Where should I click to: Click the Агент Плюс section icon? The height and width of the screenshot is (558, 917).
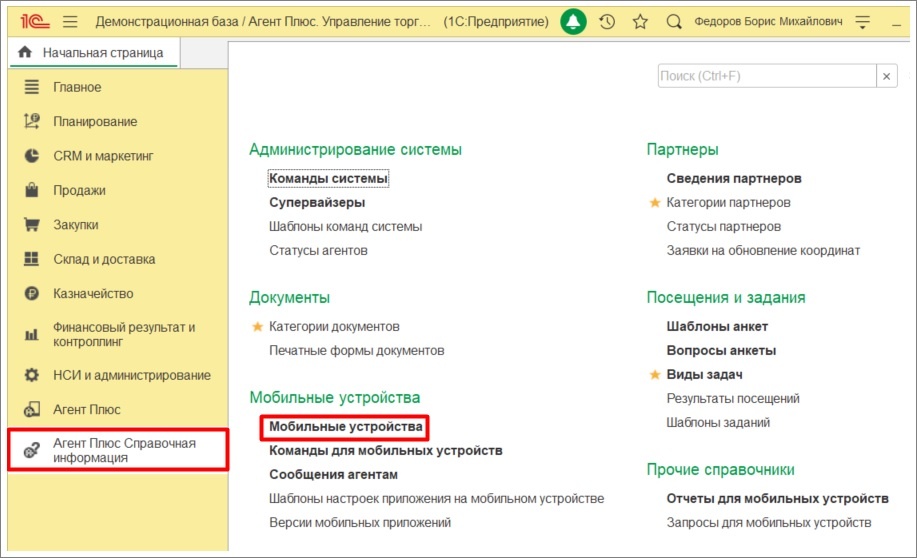click(32, 409)
